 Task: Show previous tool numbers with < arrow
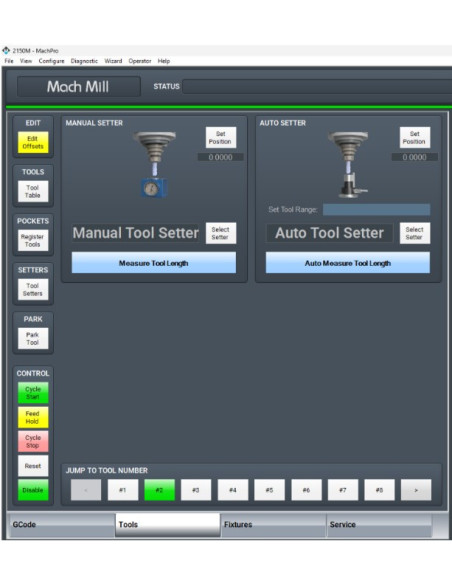86,490
